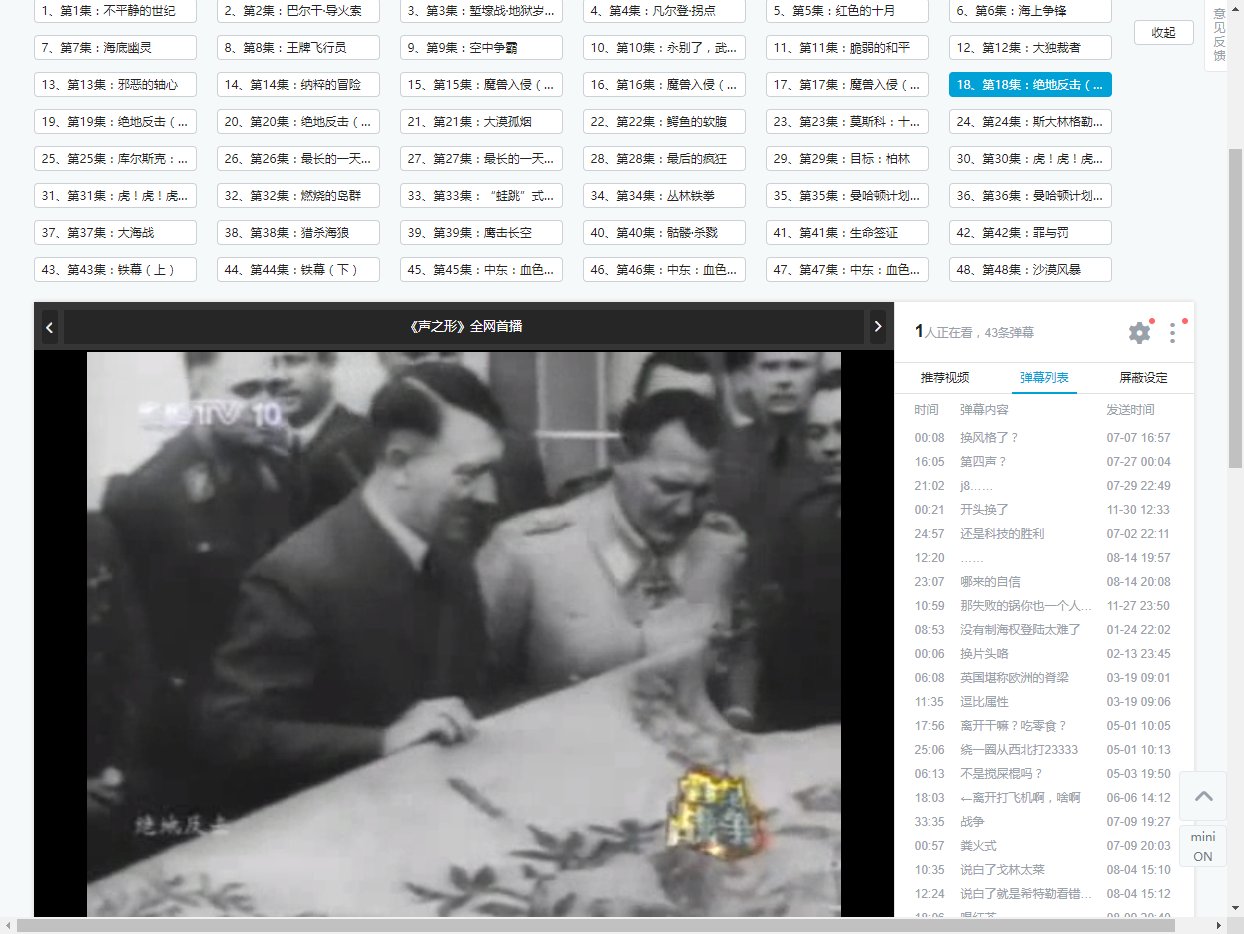This screenshot has width=1244, height=934.
Task: Open the 意见反馈 feedback side tab
Action: (x=1218, y=35)
